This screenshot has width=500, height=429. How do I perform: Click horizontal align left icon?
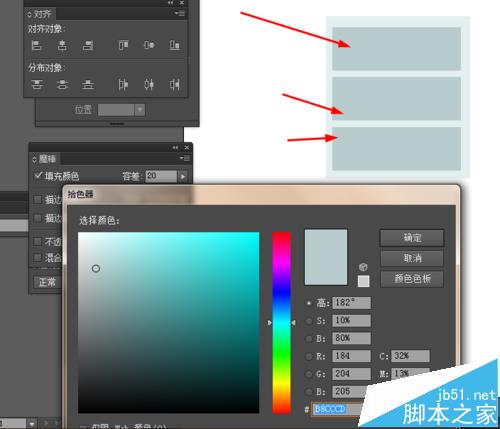[36, 45]
